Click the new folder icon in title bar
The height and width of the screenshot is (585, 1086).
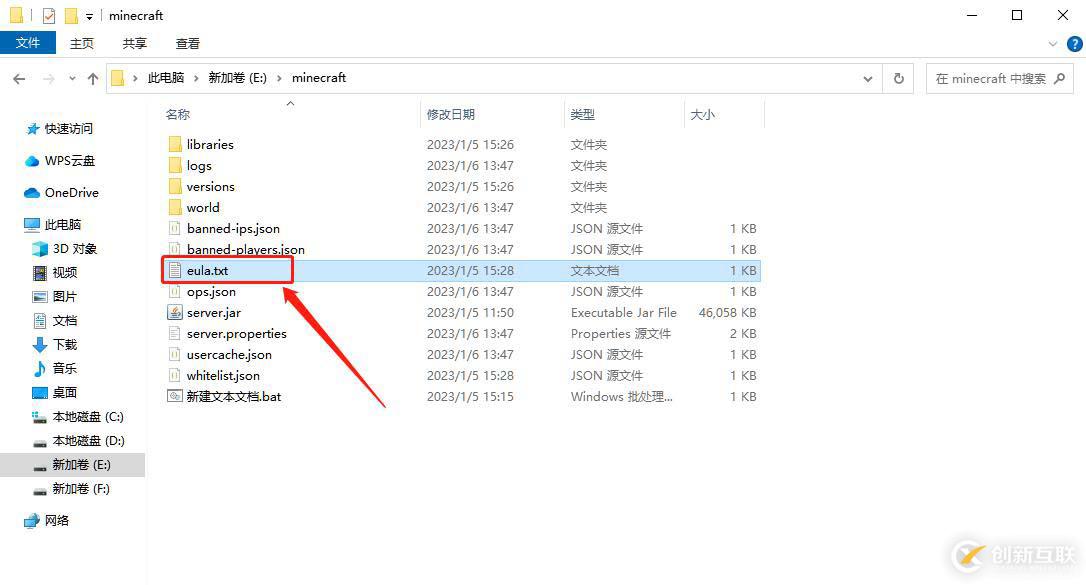[x=71, y=15]
